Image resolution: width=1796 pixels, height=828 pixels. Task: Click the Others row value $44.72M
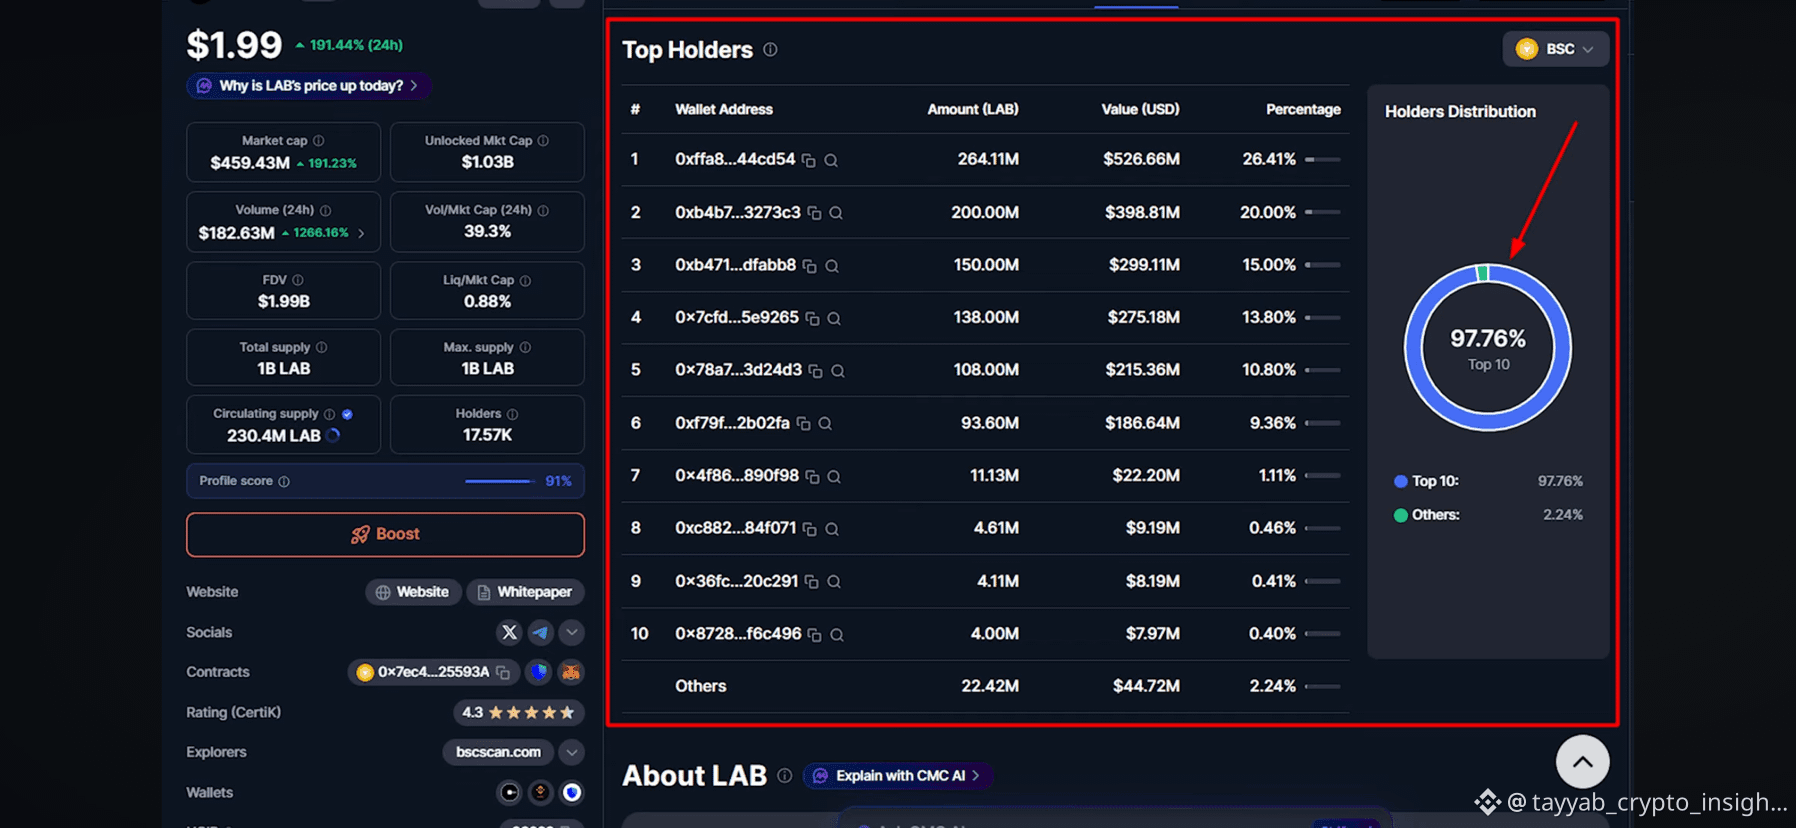(x=1146, y=686)
